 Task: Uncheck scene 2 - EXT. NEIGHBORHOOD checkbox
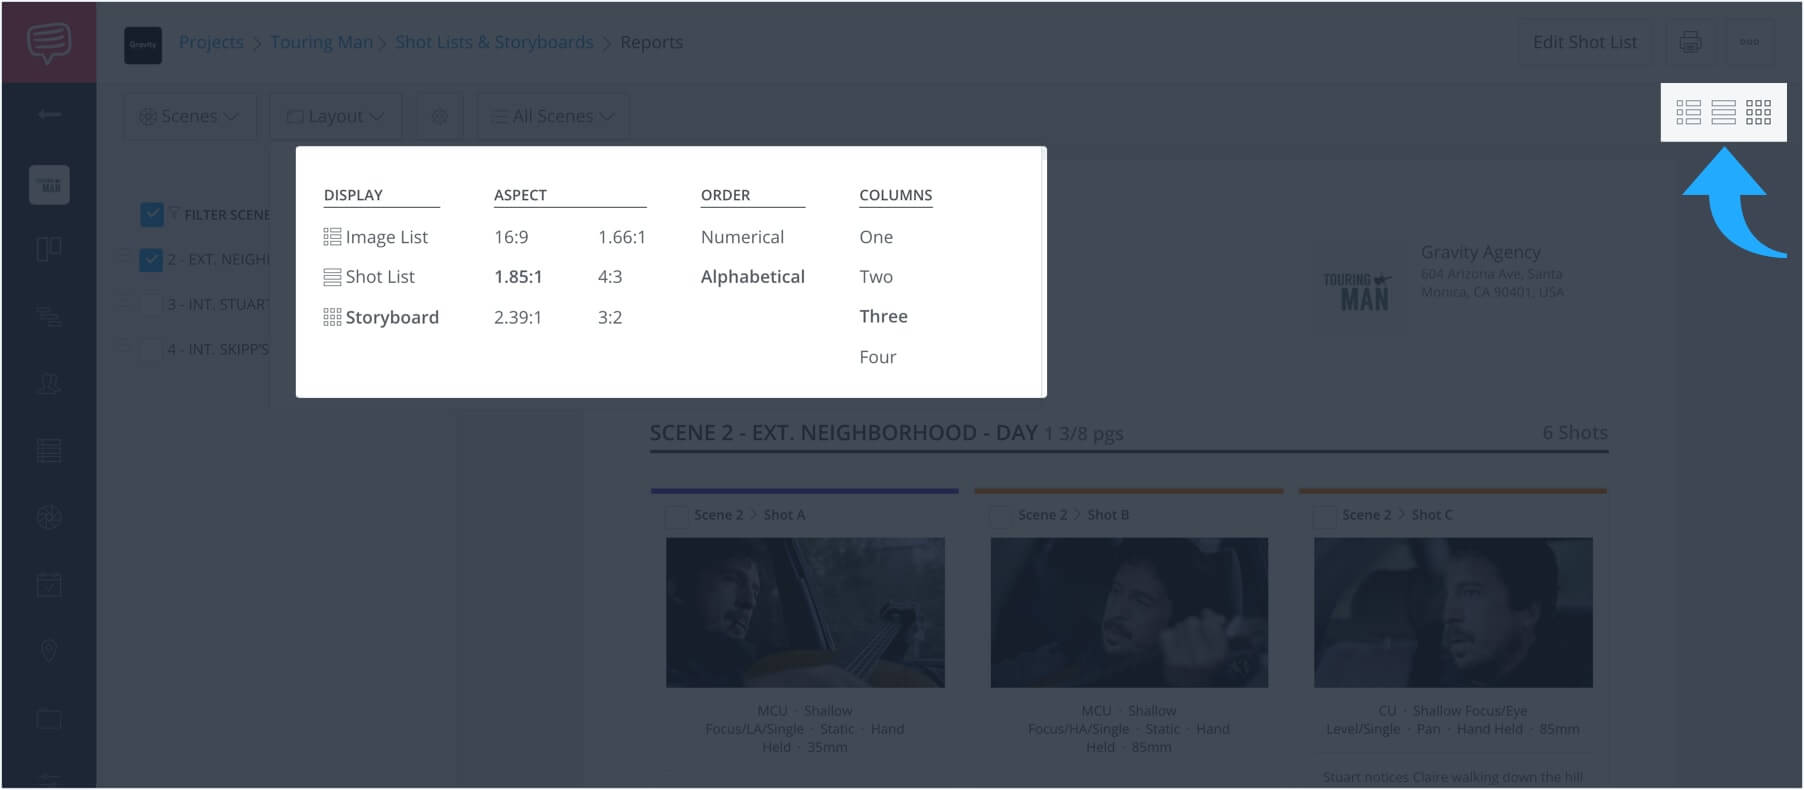151,260
